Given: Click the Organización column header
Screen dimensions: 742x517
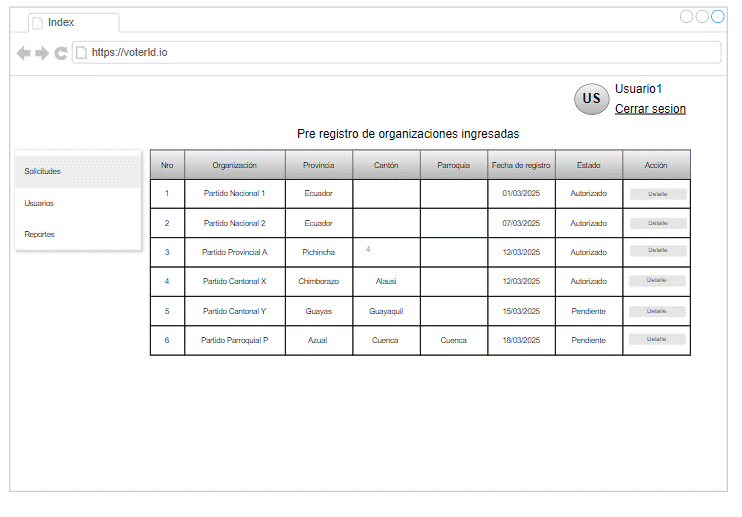Looking at the screenshot, I should (x=235, y=165).
